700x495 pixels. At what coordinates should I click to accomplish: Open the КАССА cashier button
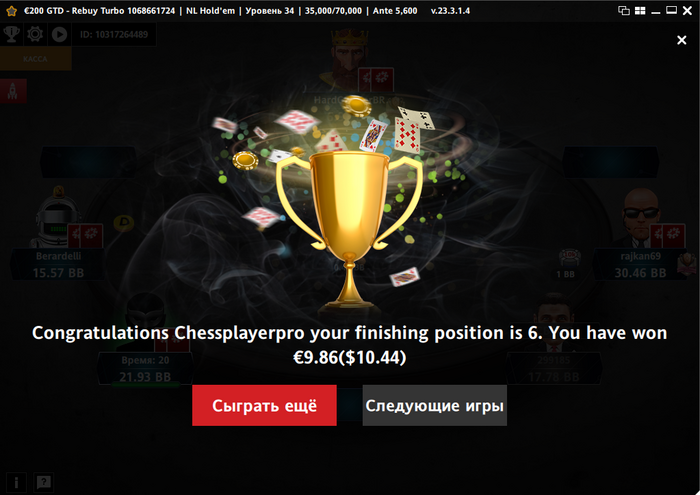35,58
